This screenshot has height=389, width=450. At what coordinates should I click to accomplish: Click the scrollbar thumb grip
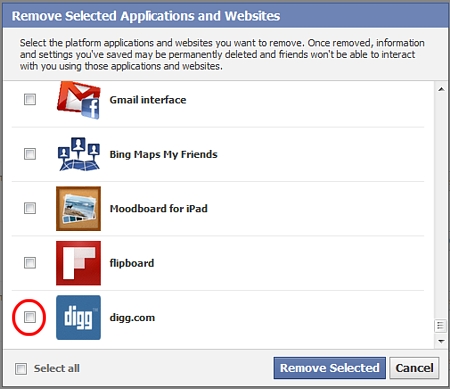tap(441, 326)
